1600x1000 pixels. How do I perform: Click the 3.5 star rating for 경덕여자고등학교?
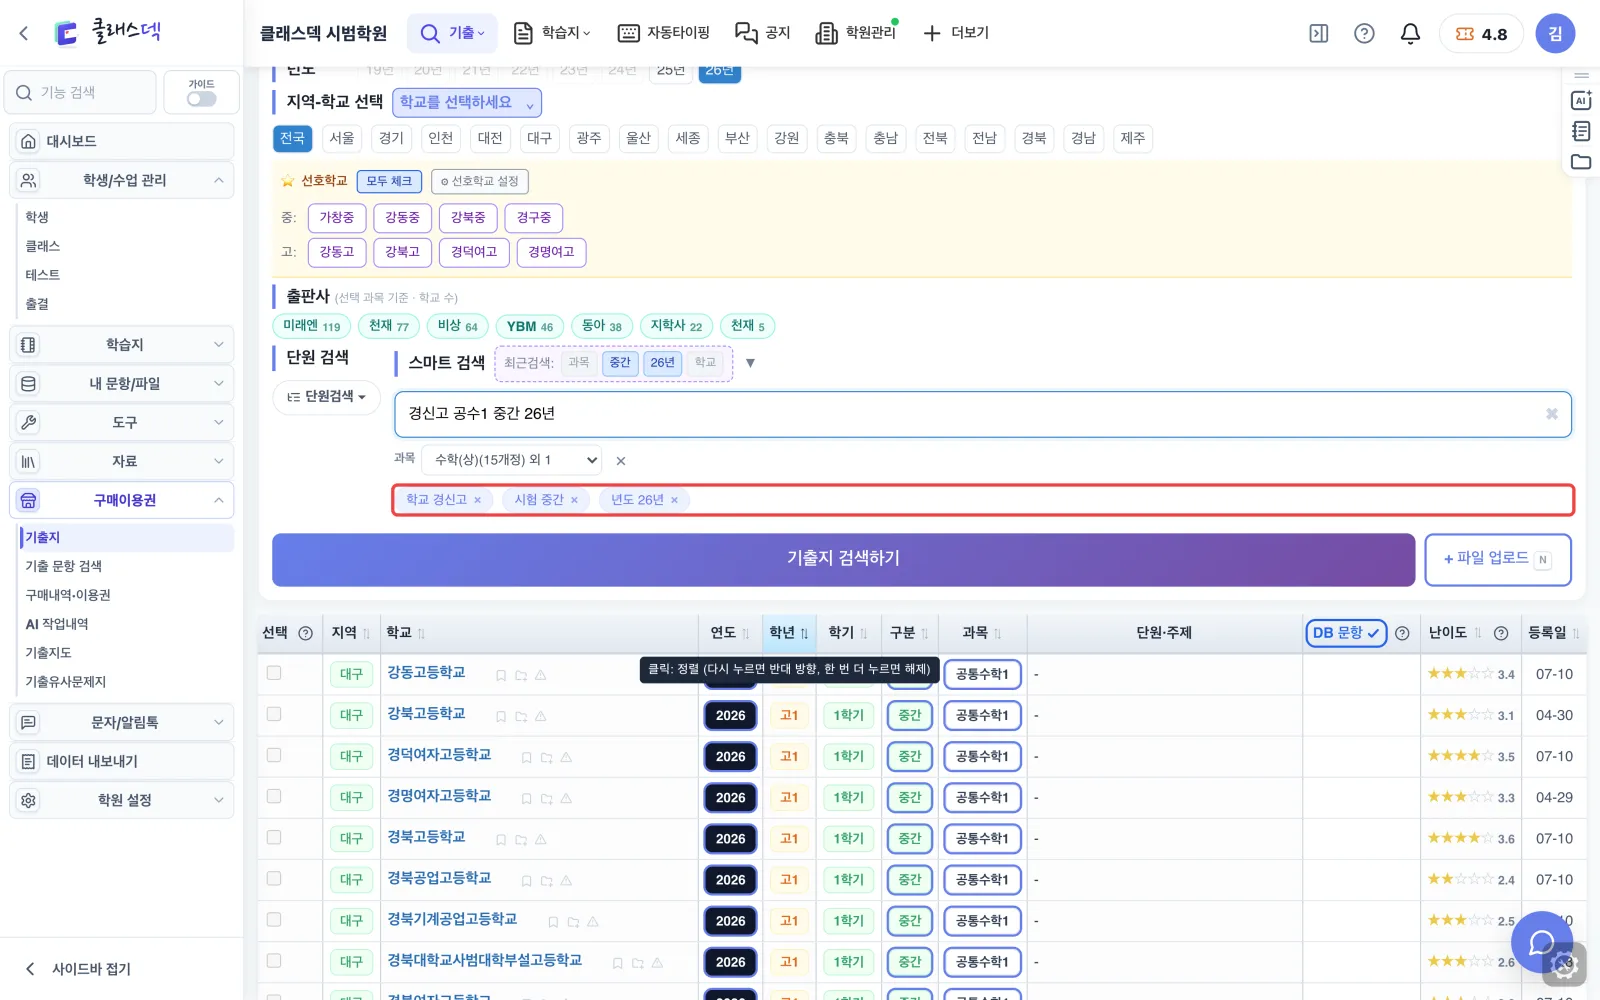point(1470,756)
